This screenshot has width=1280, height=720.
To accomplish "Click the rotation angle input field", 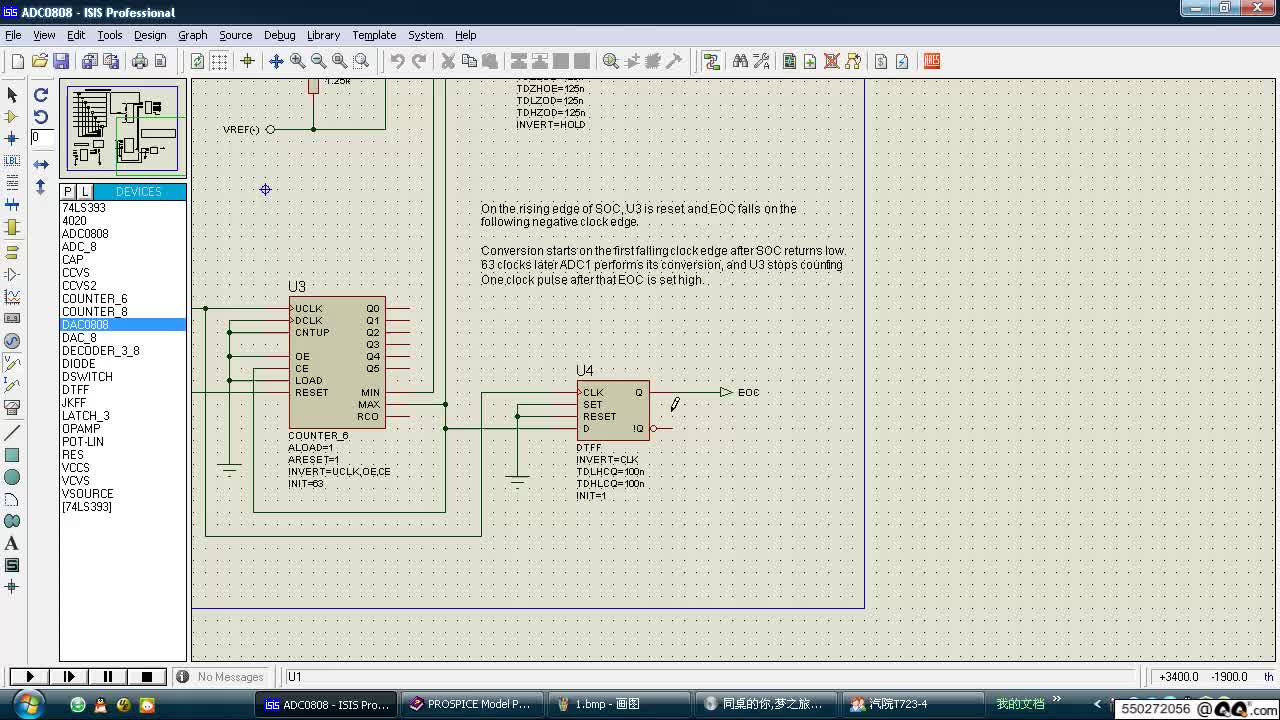I will pos(42,138).
